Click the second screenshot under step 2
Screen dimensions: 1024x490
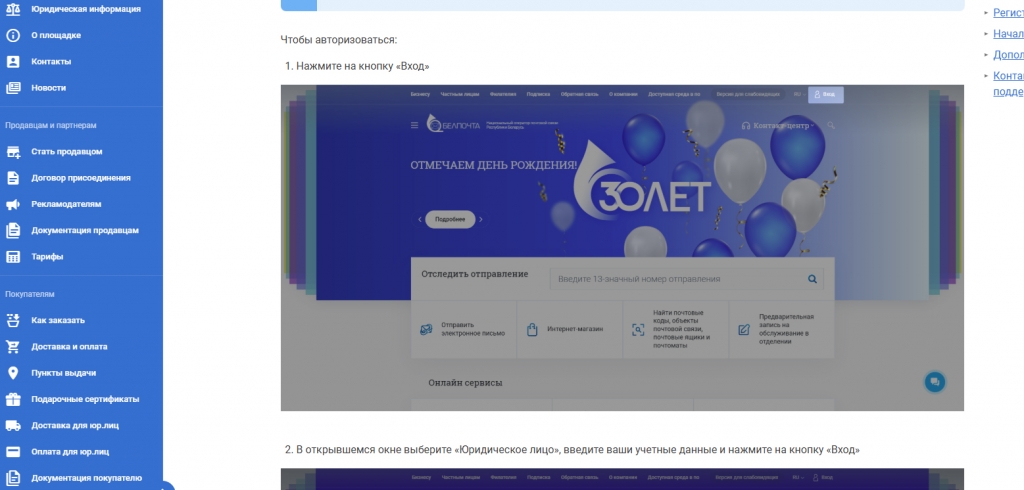[x=622, y=479]
